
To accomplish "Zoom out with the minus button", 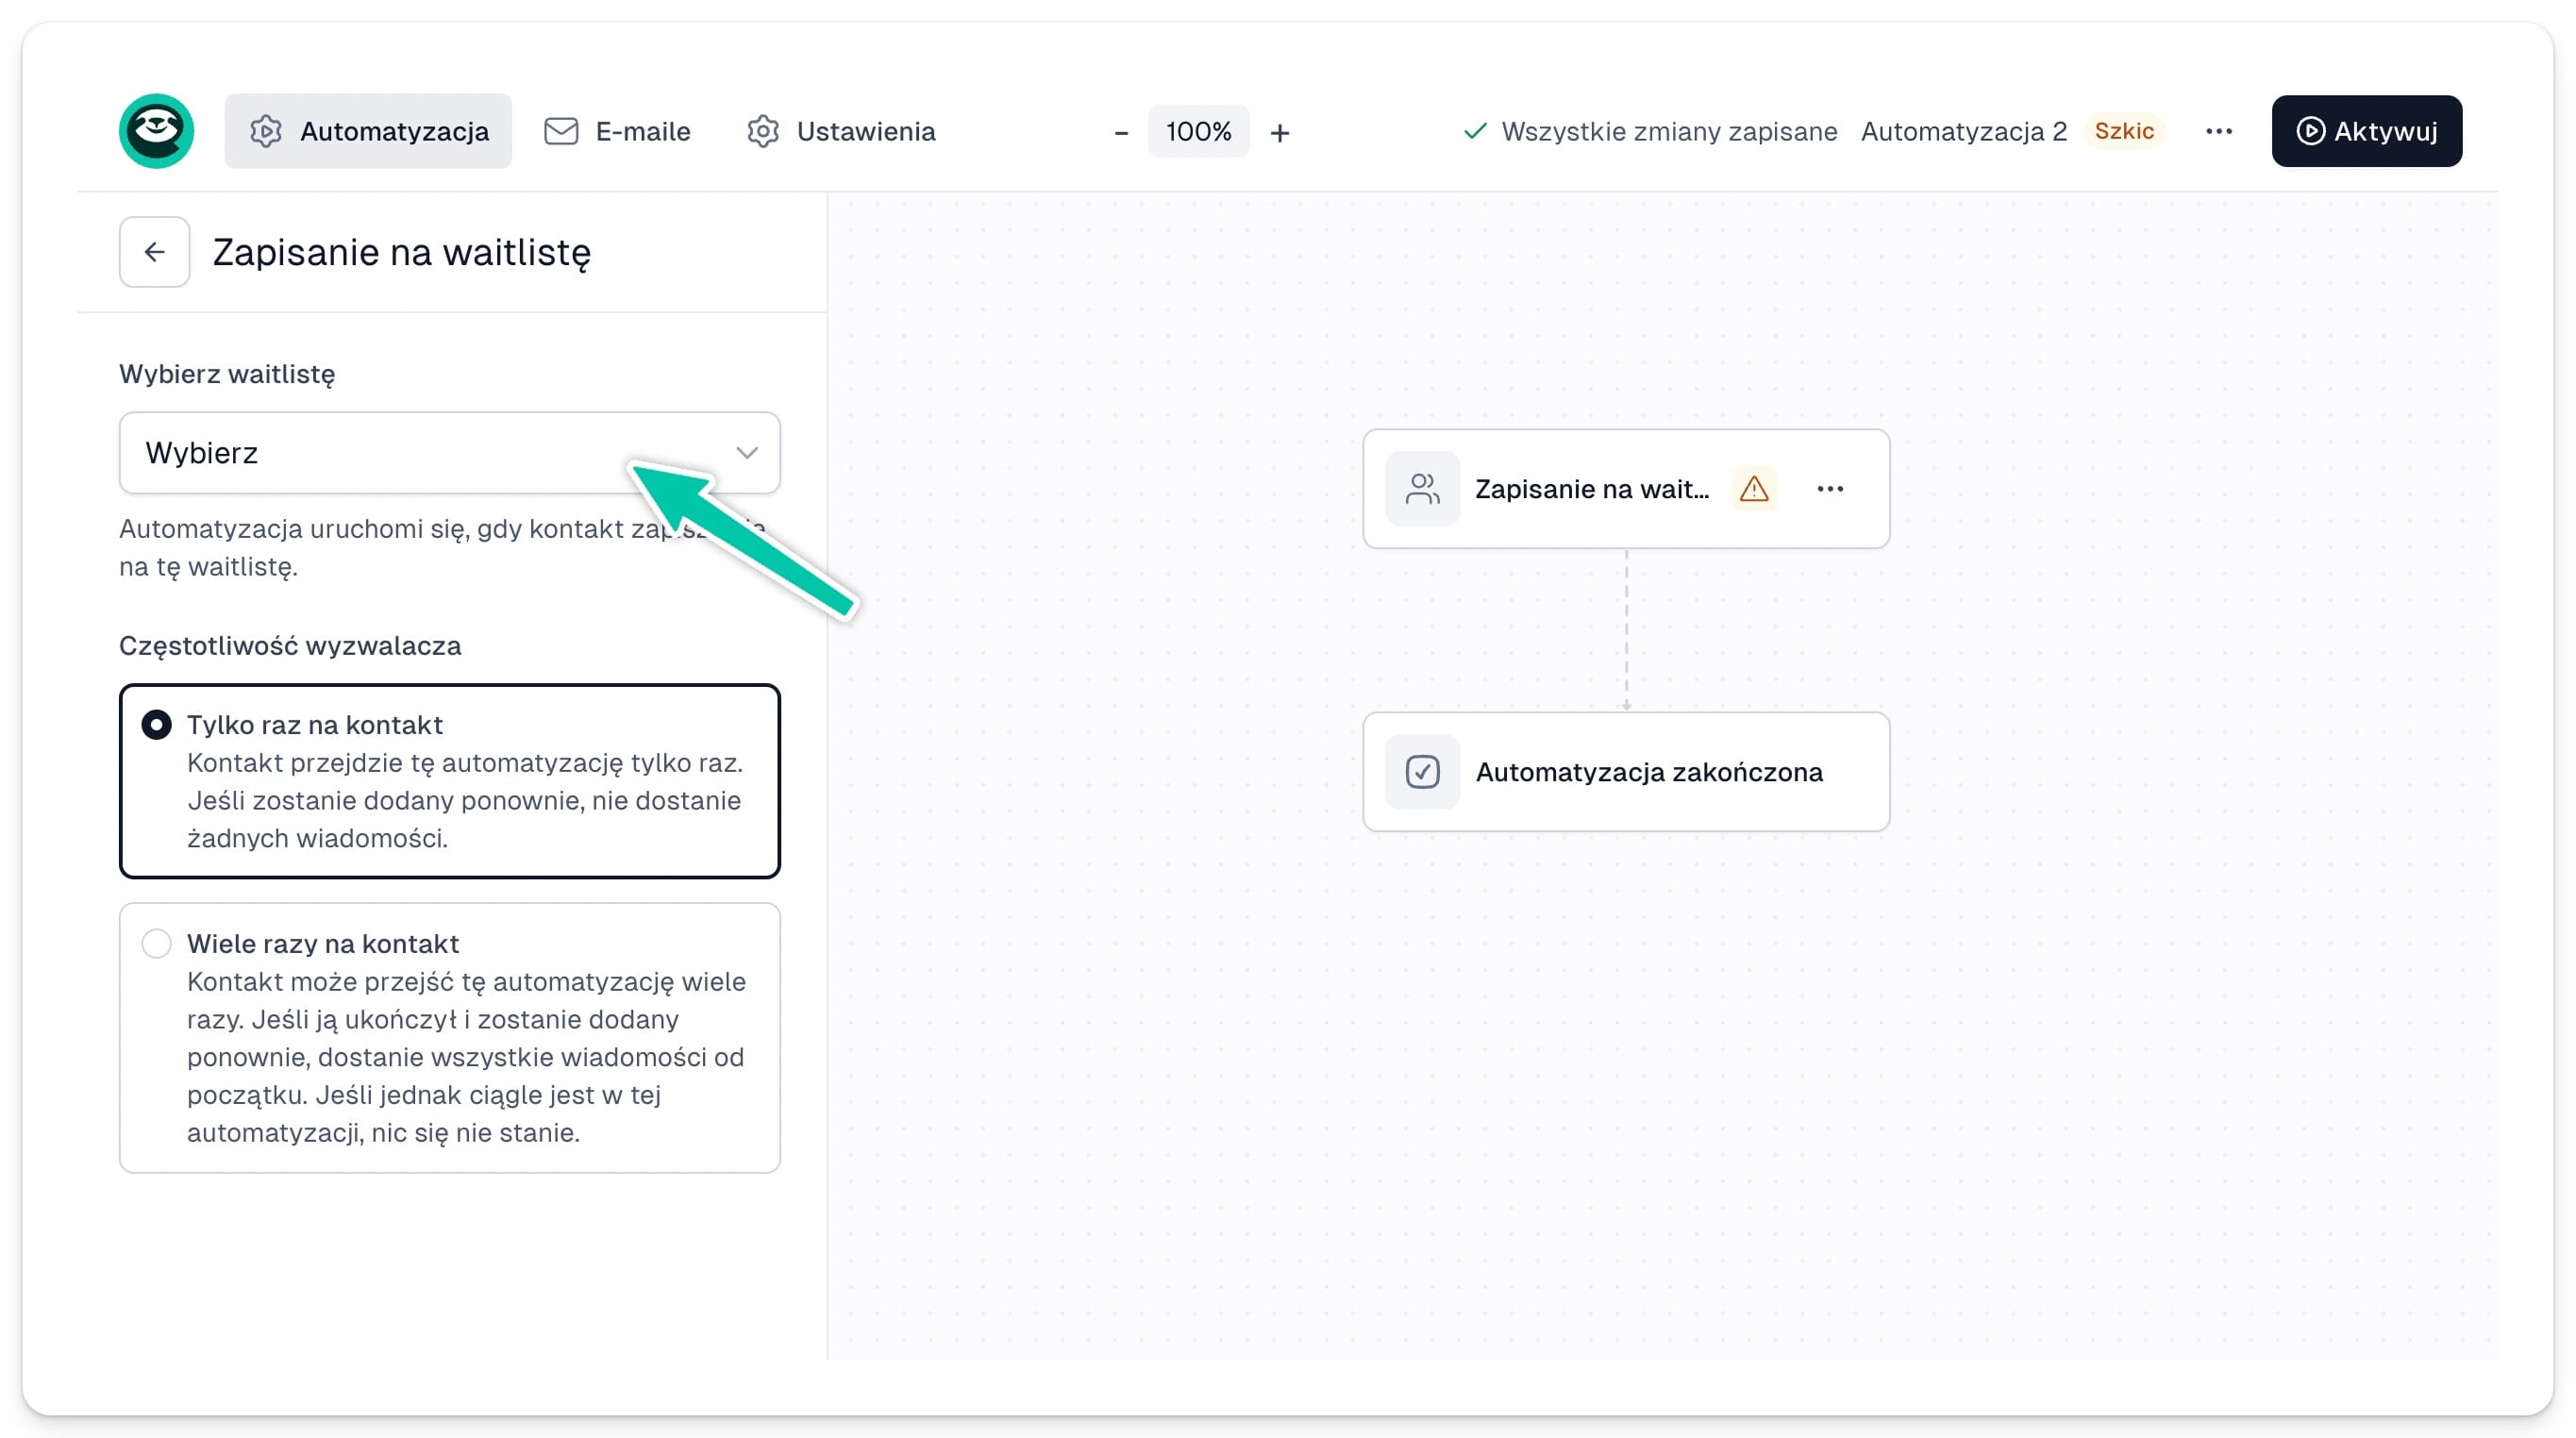I will 1121,132.
